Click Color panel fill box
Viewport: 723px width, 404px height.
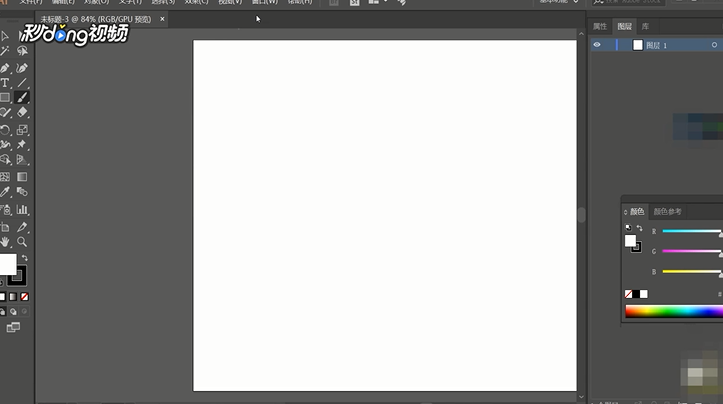pos(630,240)
